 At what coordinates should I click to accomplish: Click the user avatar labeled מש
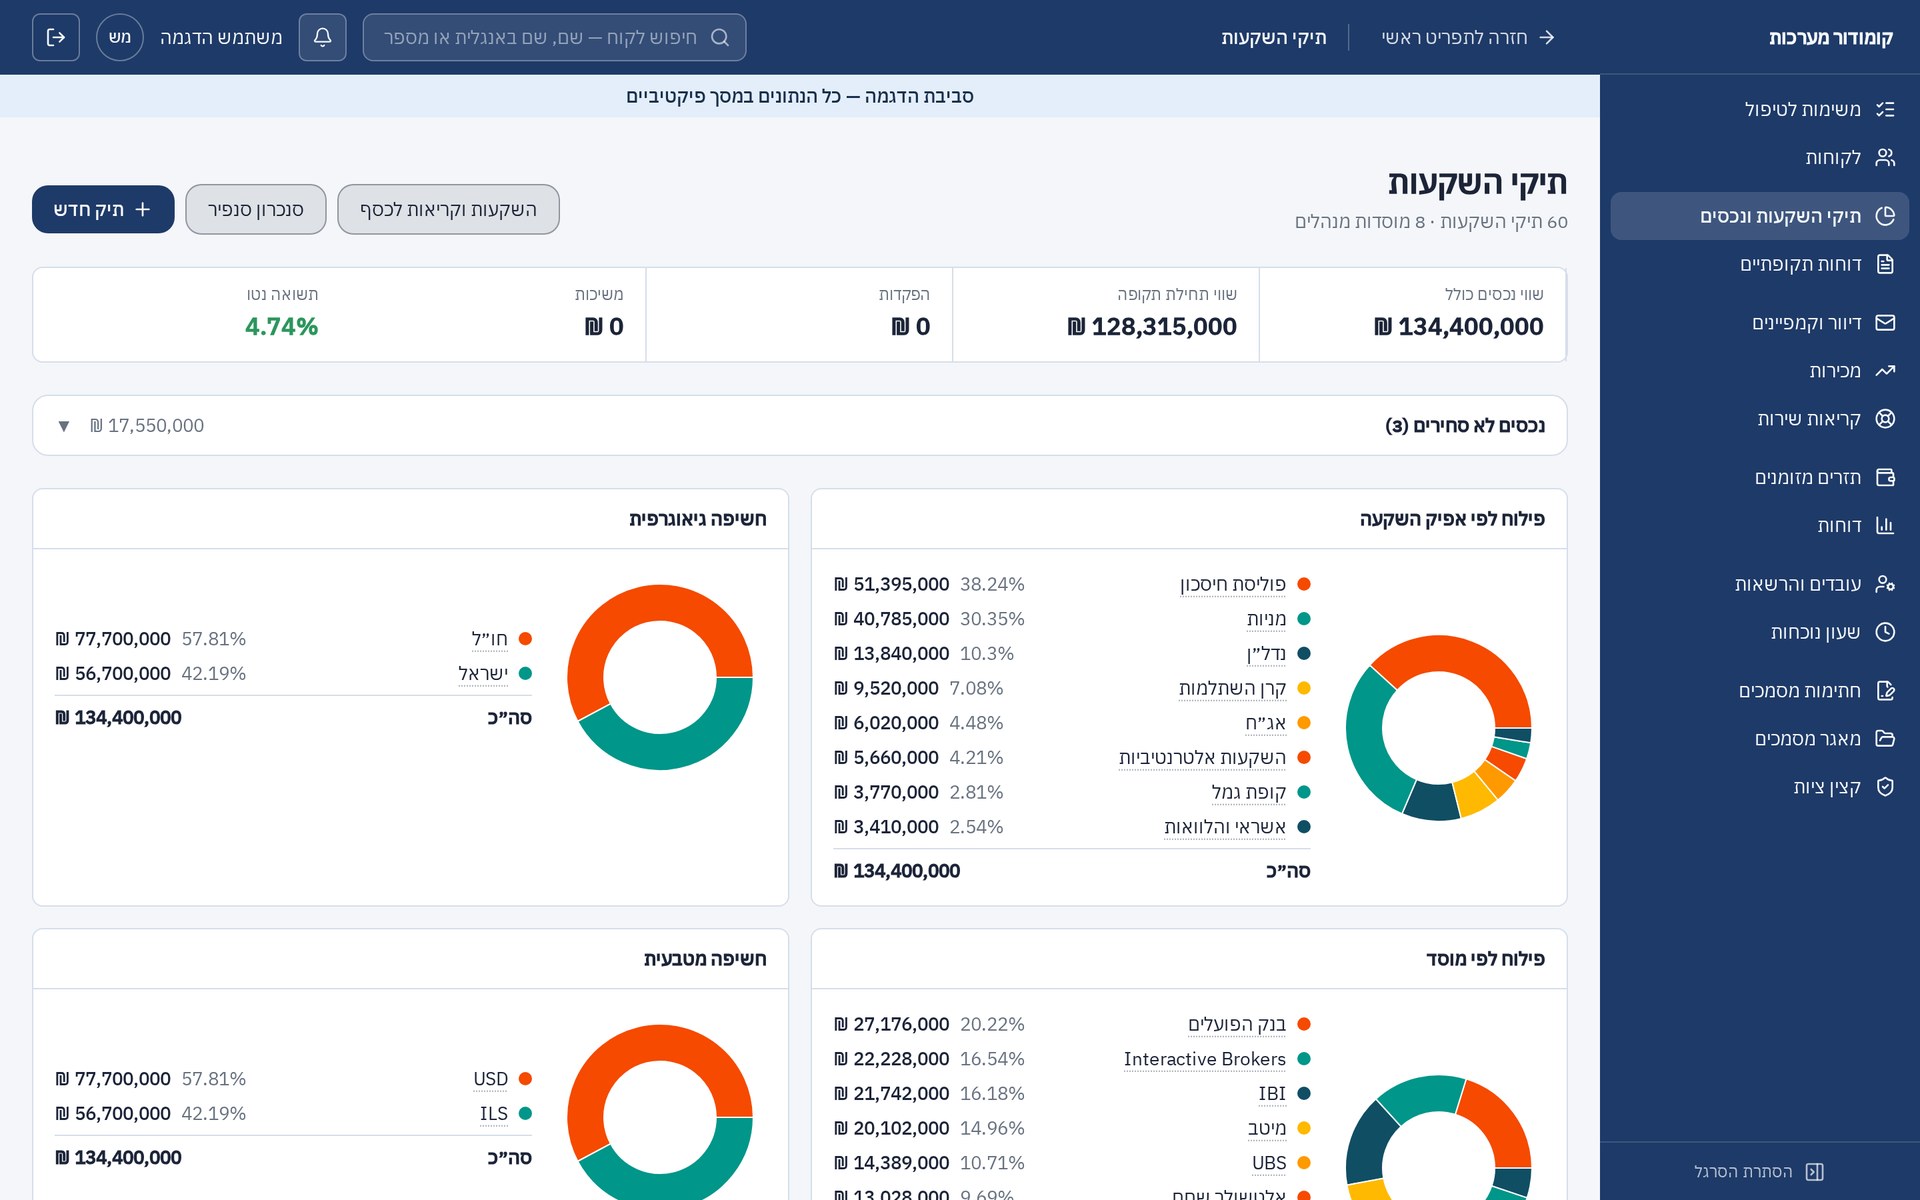click(x=120, y=37)
